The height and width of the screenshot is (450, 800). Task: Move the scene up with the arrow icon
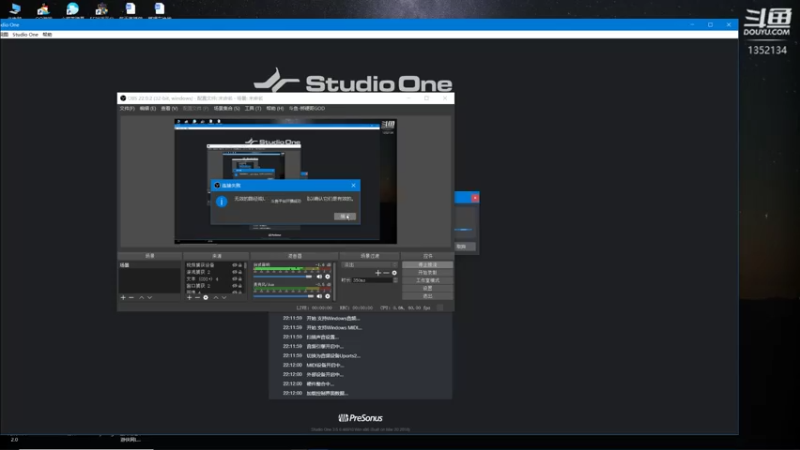pyautogui.click(x=141, y=297)
